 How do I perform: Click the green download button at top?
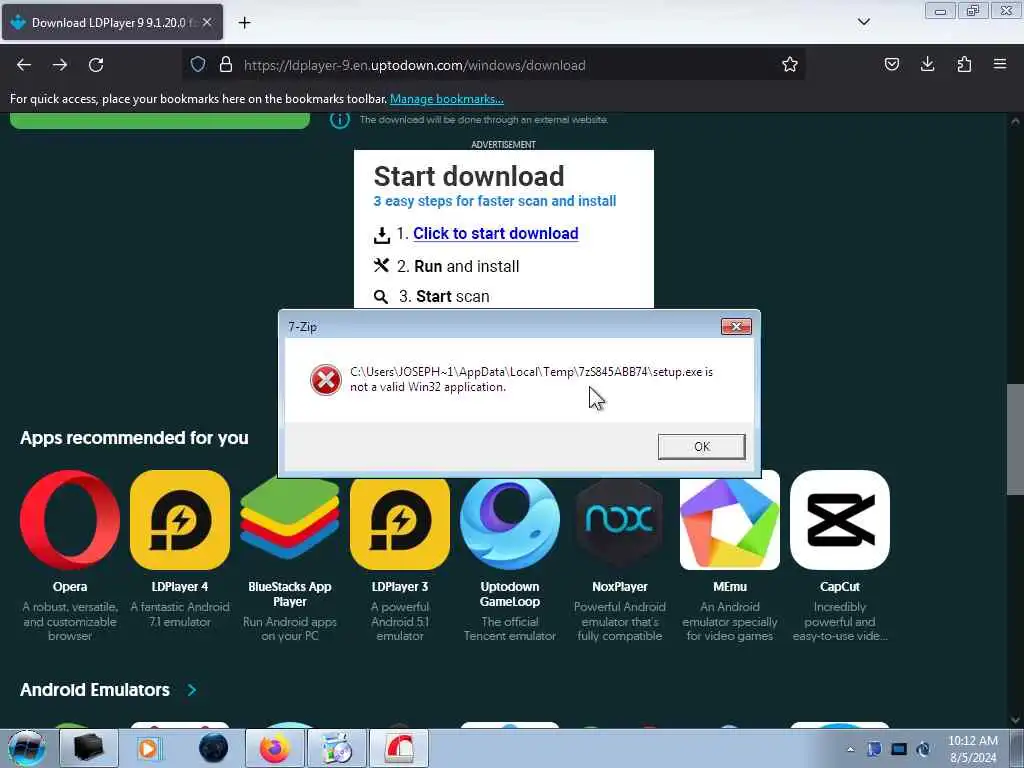[x=160, y=120]
